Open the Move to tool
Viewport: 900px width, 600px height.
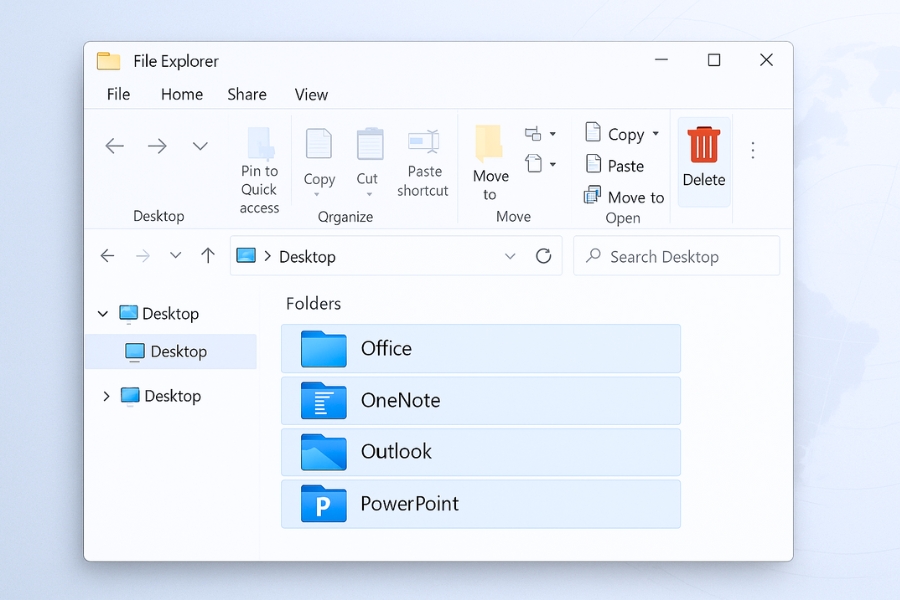coord(489,165)
